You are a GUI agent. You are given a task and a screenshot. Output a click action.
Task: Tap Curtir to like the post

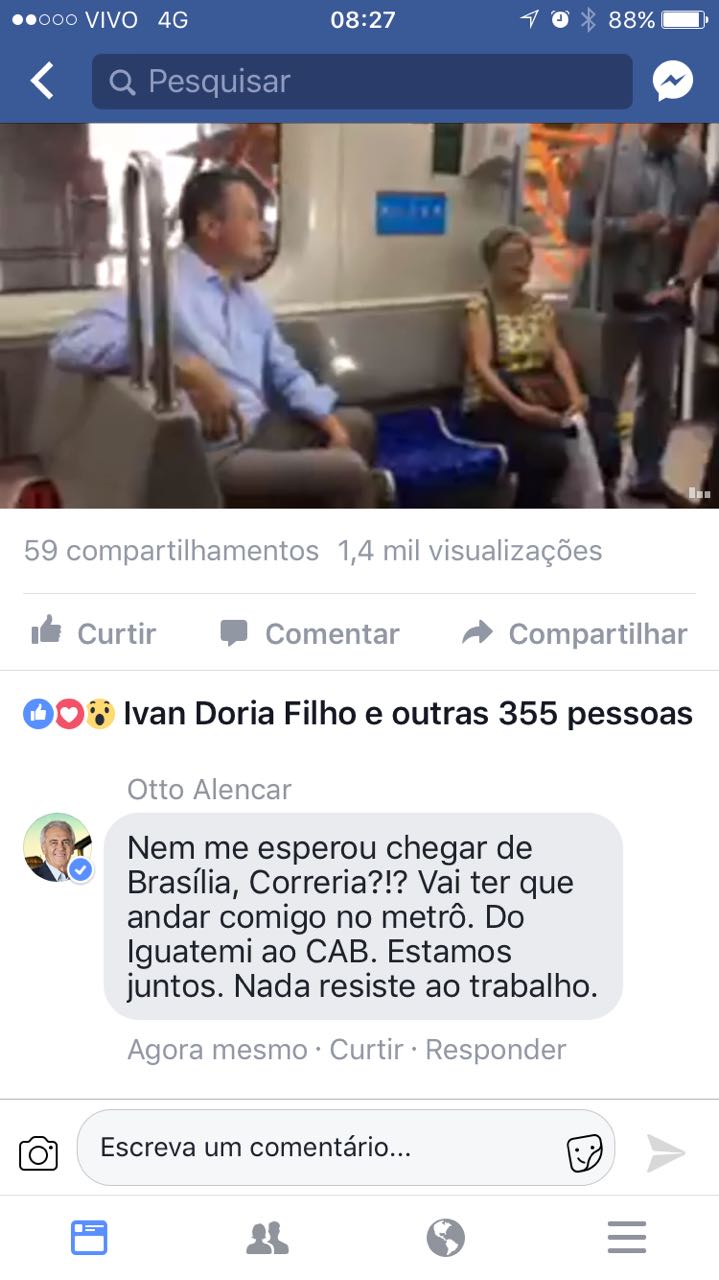[93, 633]
